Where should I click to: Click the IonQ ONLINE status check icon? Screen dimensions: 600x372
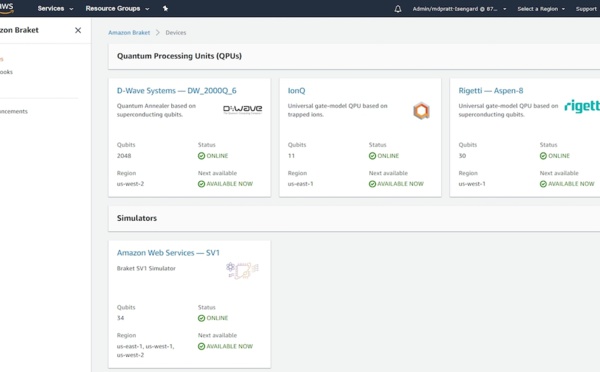coord(372,156)
